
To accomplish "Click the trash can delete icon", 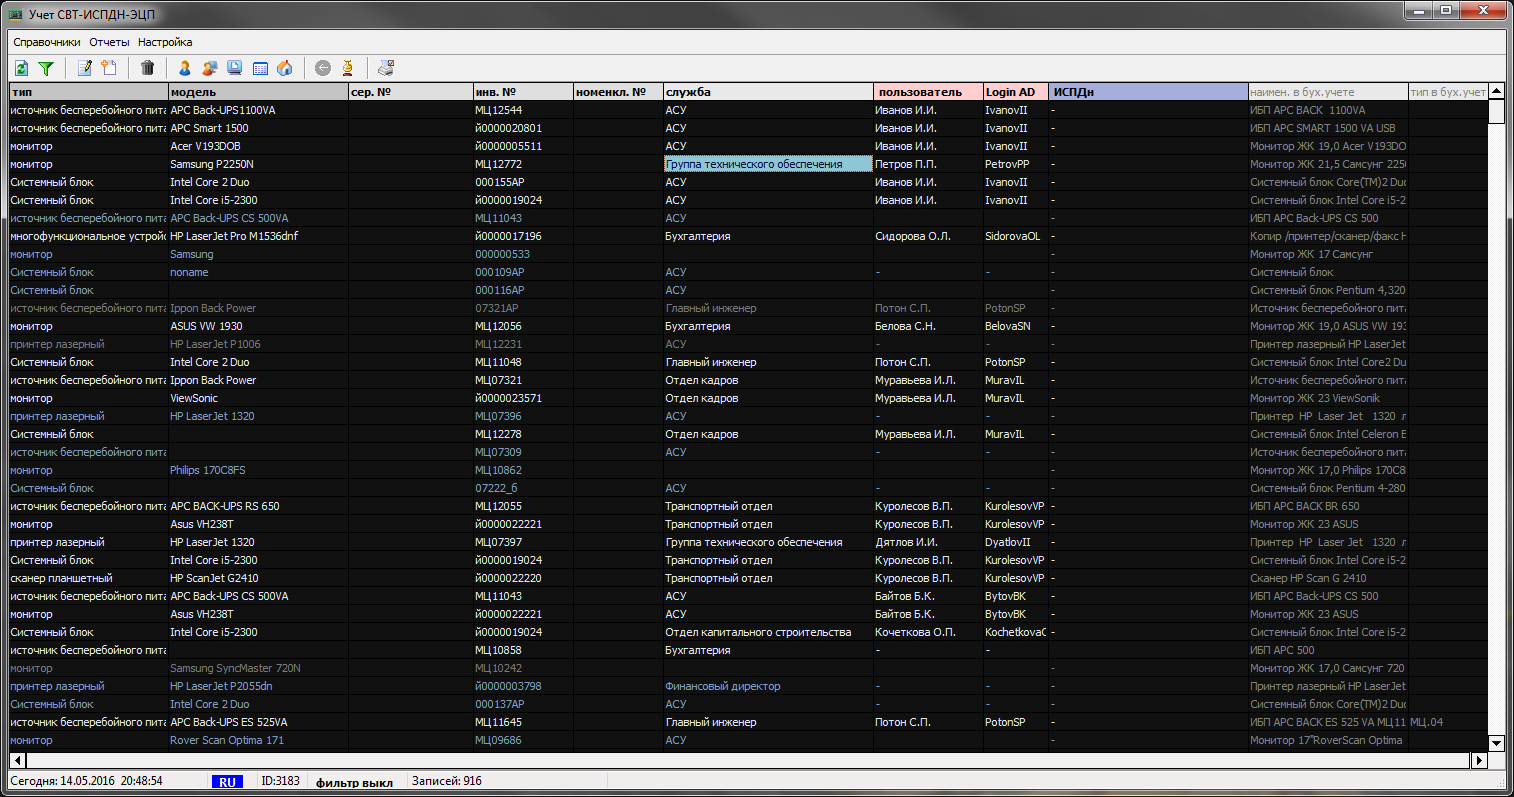I will pos(148,68).
